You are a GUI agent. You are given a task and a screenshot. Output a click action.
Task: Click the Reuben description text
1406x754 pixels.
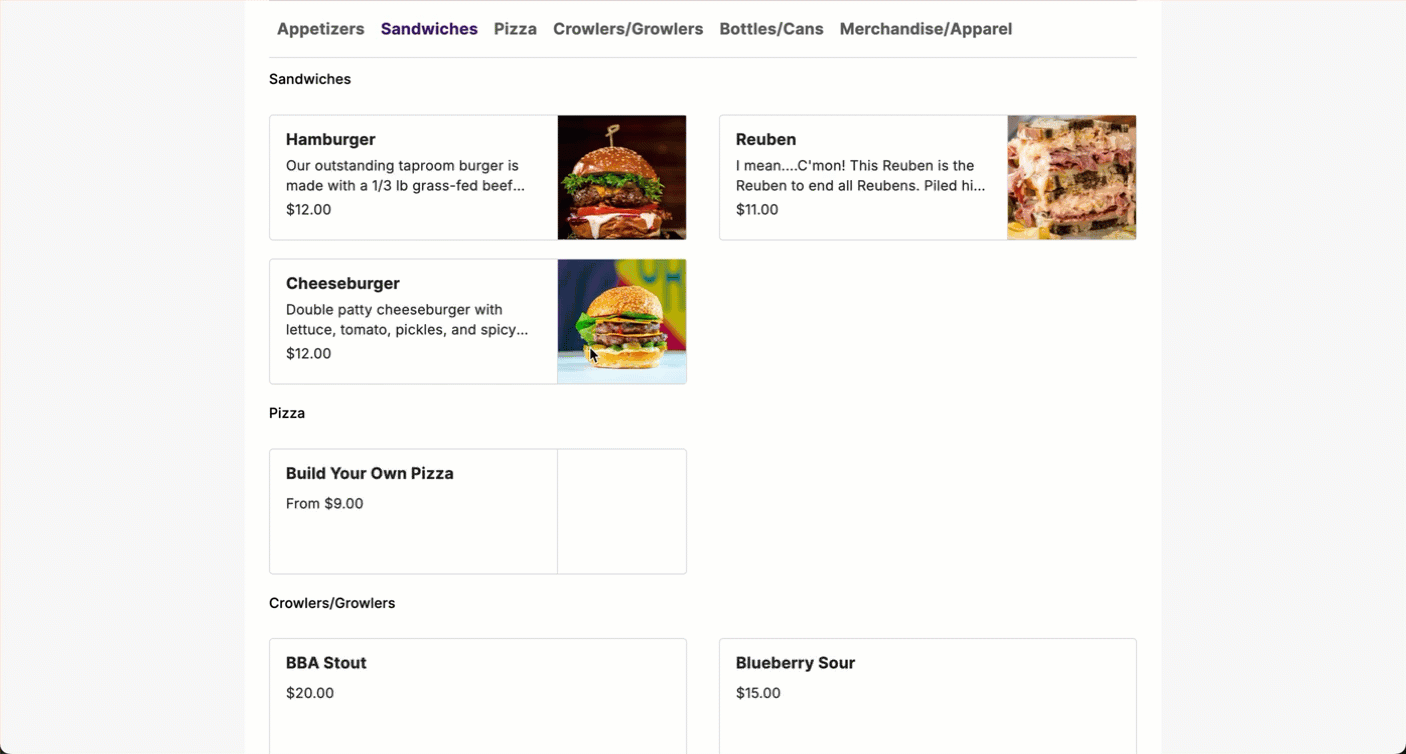click(860, 175)
